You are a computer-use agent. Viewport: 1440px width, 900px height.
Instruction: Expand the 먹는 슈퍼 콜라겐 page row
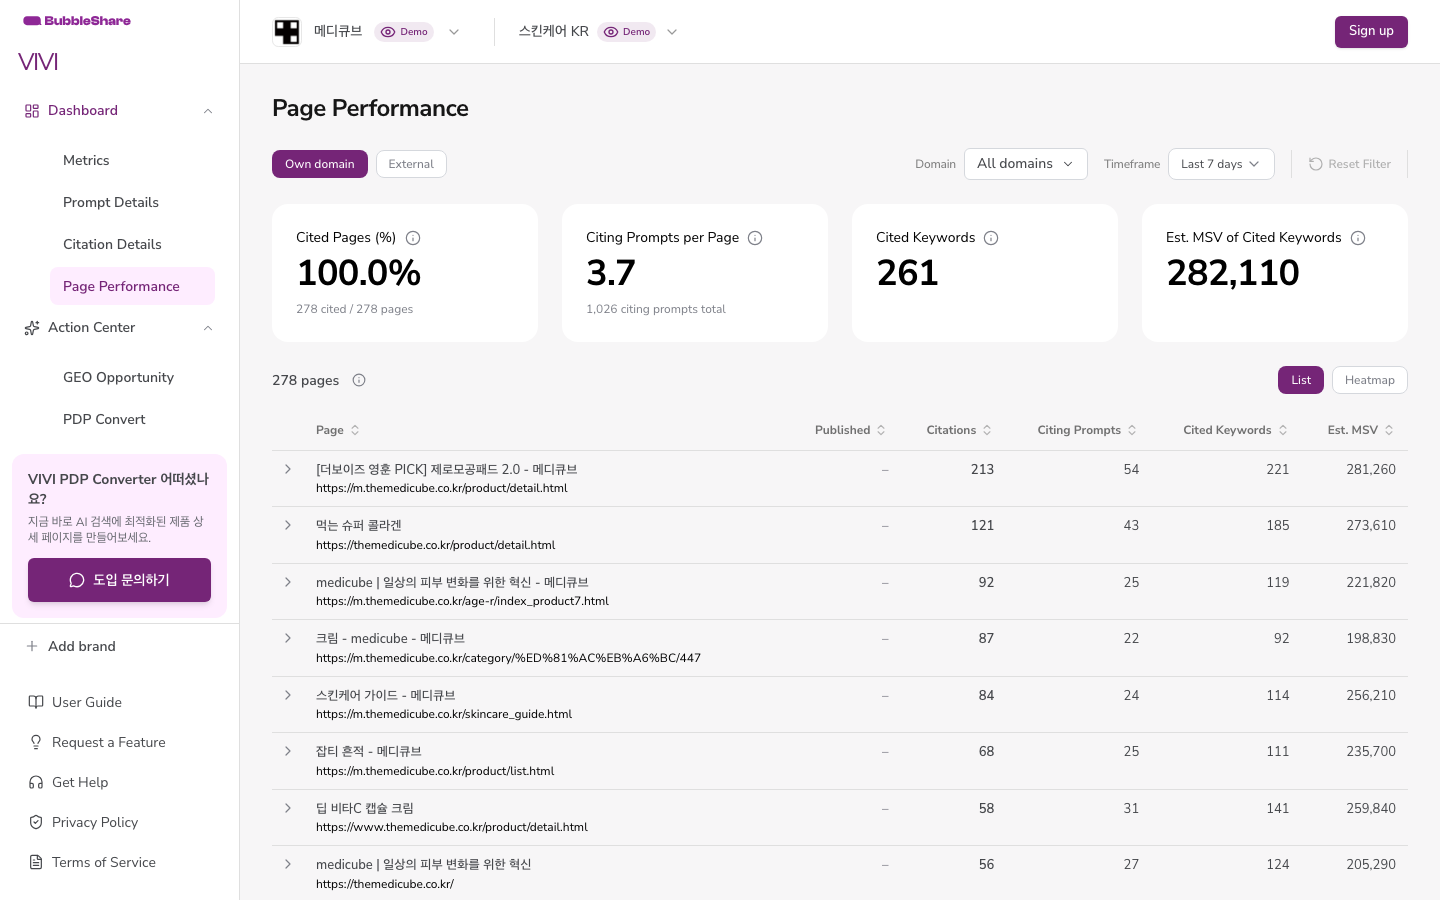tap(288, 525)
